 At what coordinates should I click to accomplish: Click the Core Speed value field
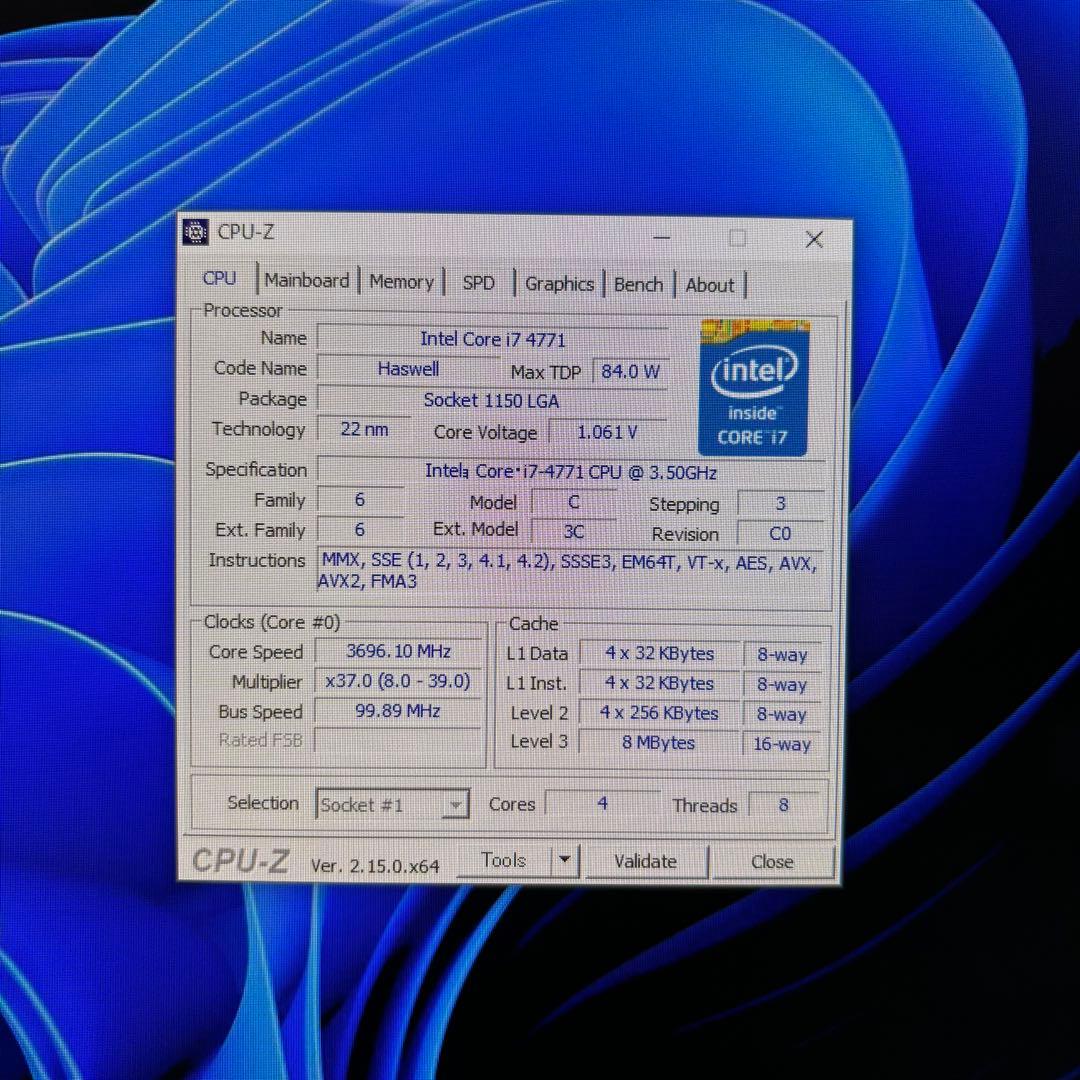point(397,651)
